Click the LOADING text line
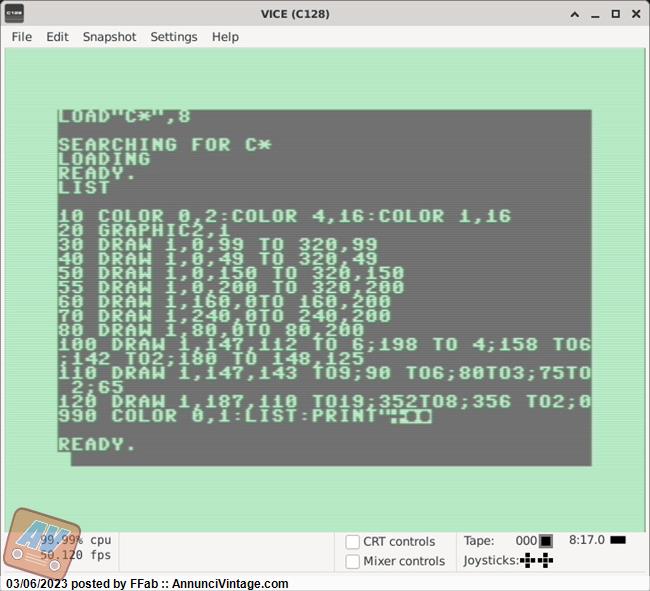 104,159
